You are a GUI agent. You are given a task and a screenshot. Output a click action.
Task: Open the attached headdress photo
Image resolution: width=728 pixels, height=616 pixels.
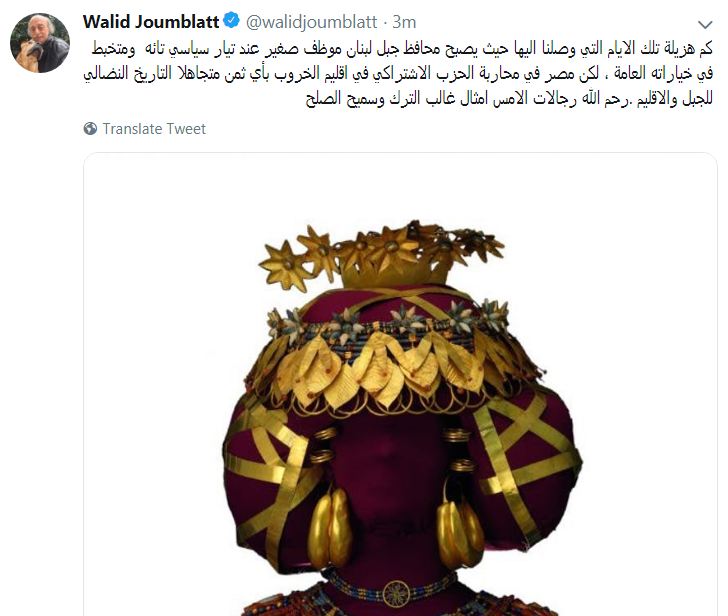400,384
